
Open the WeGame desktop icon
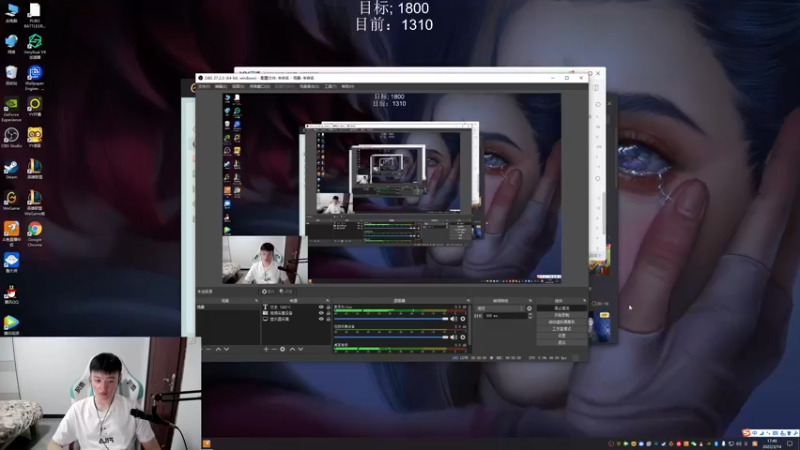coord(11,201)
